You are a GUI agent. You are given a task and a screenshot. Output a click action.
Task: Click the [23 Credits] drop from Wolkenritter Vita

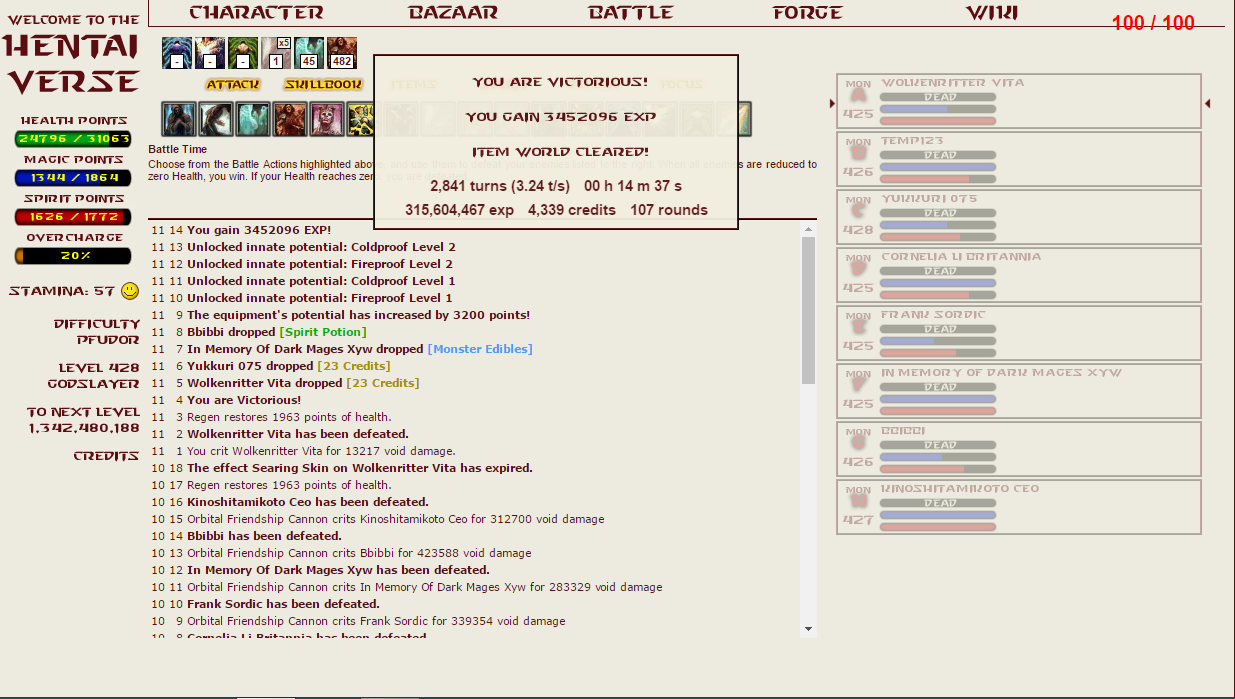(x=382, y=383)
